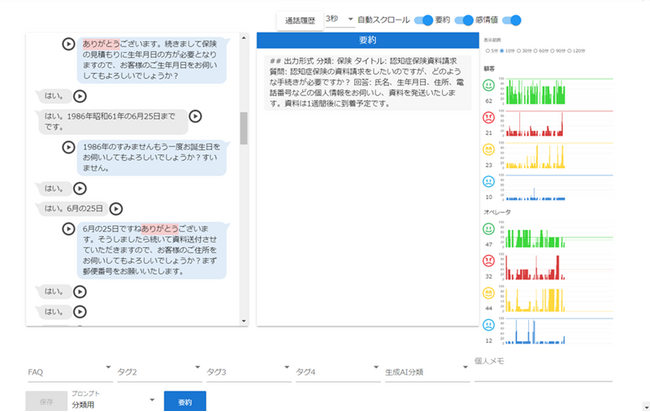Play the audio for message 'はい。6月の25日'

(116, 209)
